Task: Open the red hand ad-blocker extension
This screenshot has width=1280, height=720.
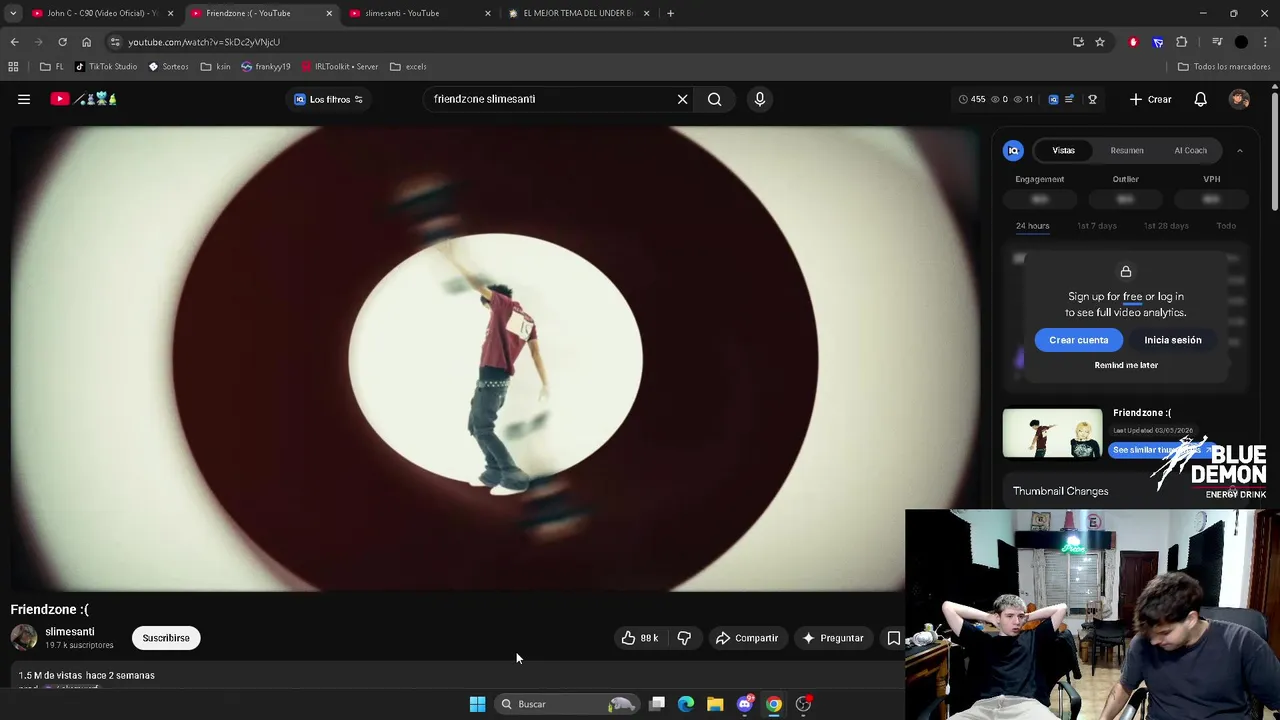Action: point(1133,42)
